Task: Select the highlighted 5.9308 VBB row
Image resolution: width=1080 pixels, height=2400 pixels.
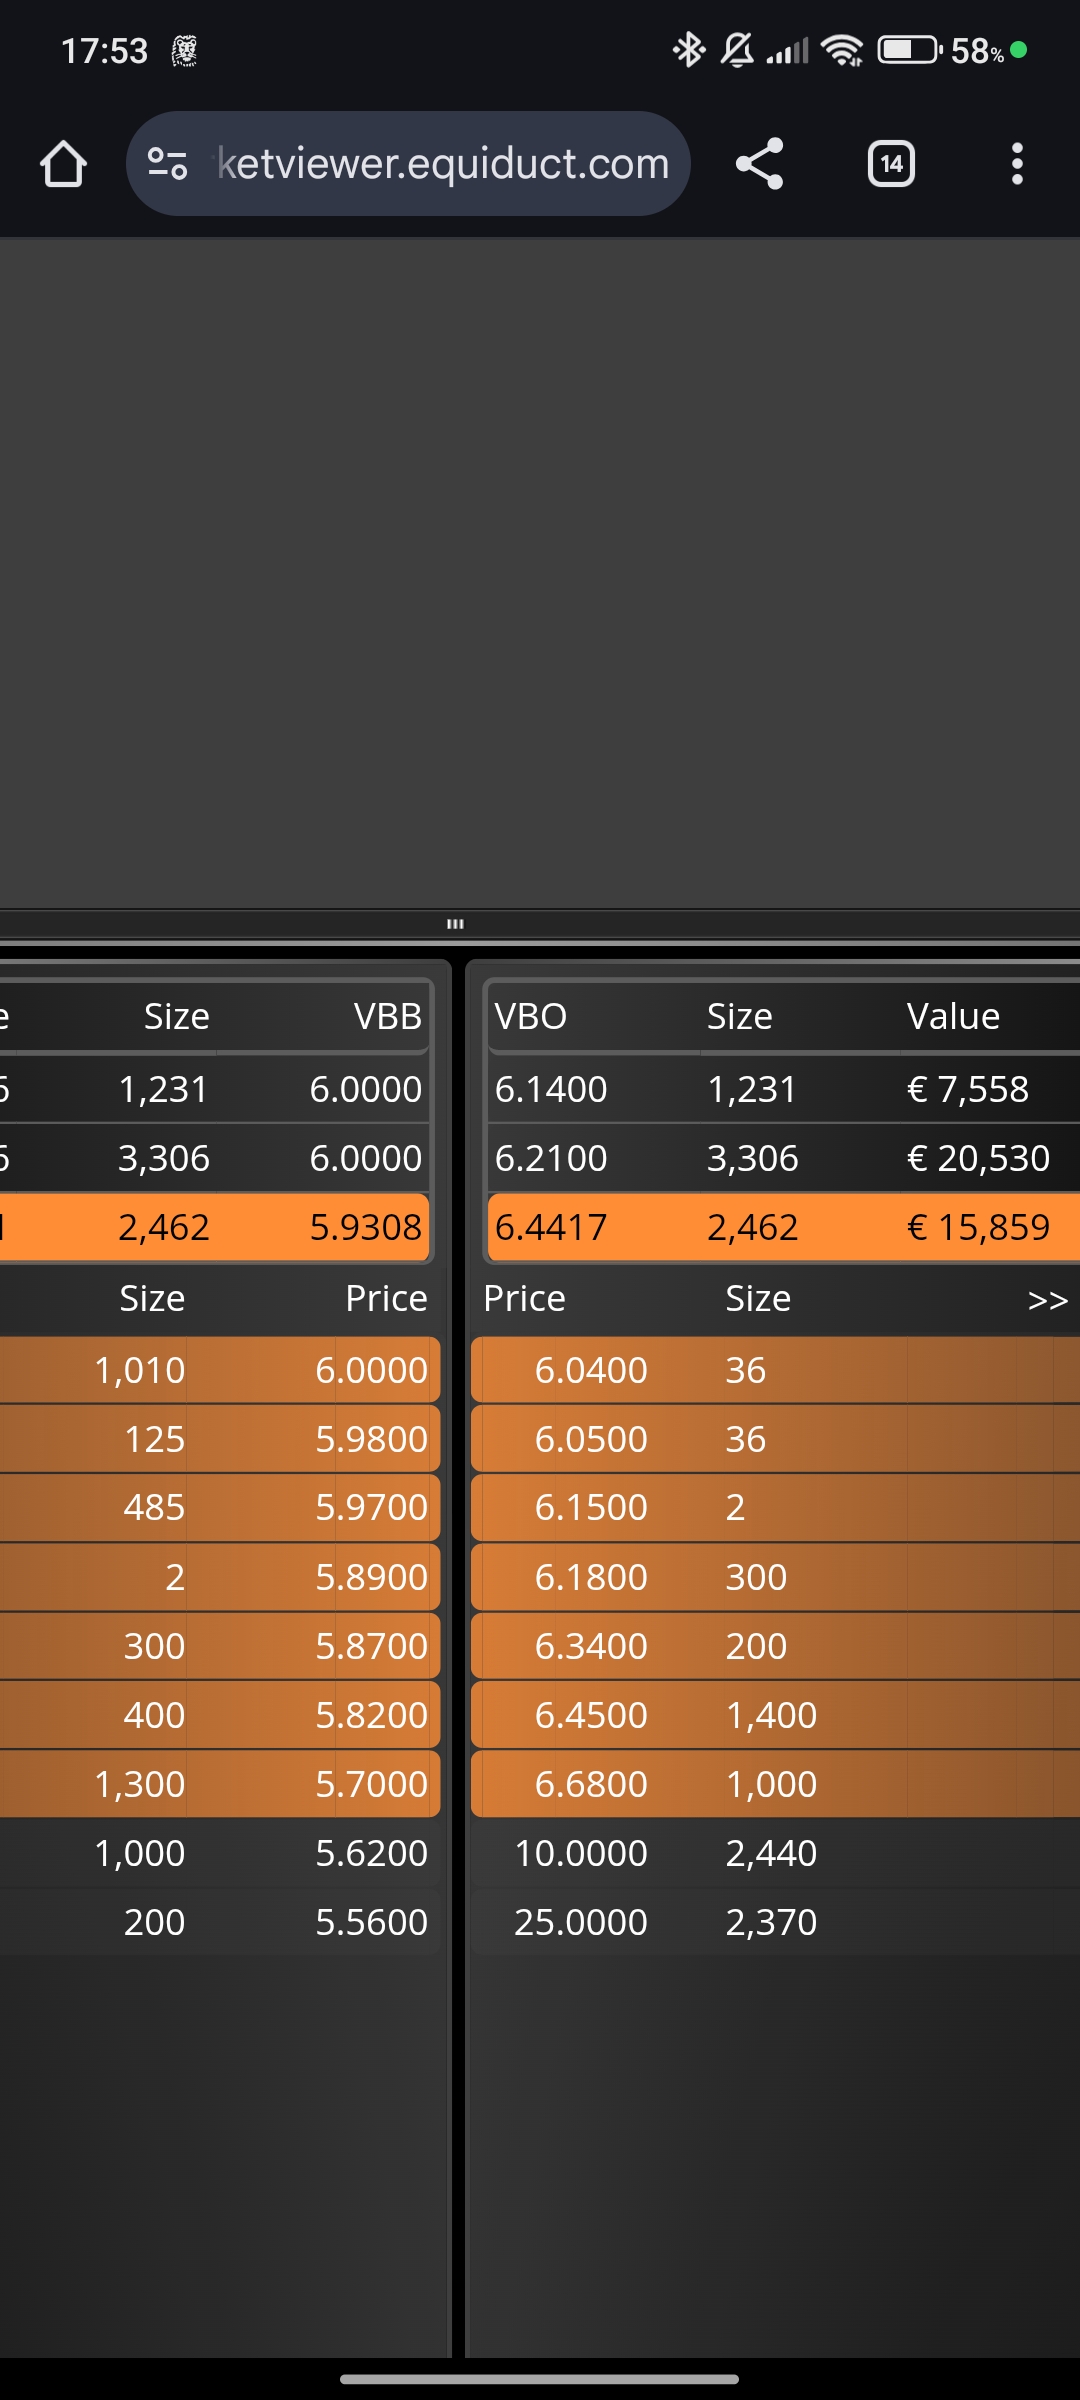Action: tap(215, 1227)
